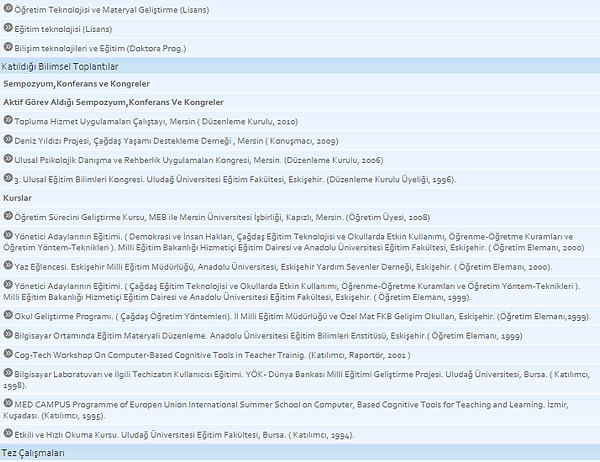Click Öğretim Sürecini Geliştirme Kursu entry text
The width and height of the screenshot is (600, 462).
[x=222, y=217]
